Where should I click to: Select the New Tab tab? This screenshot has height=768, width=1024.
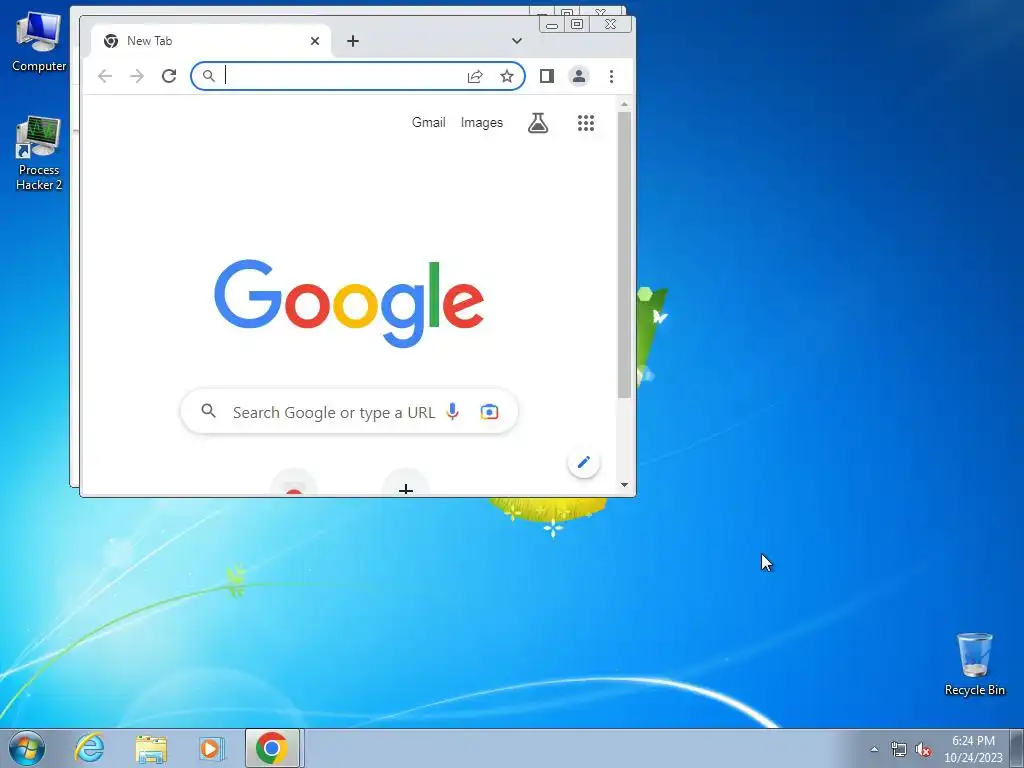[x=210, y=41]
